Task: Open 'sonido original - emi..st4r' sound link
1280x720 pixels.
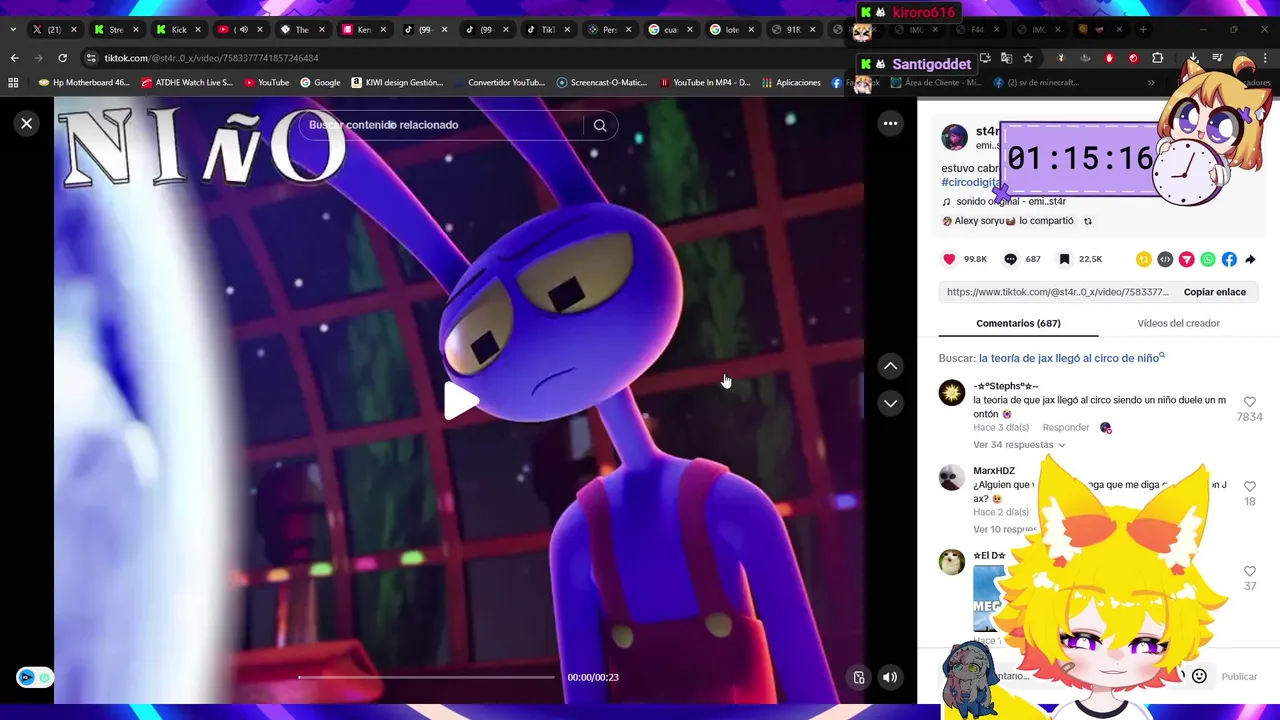Action: click(x=1010, y=202)
